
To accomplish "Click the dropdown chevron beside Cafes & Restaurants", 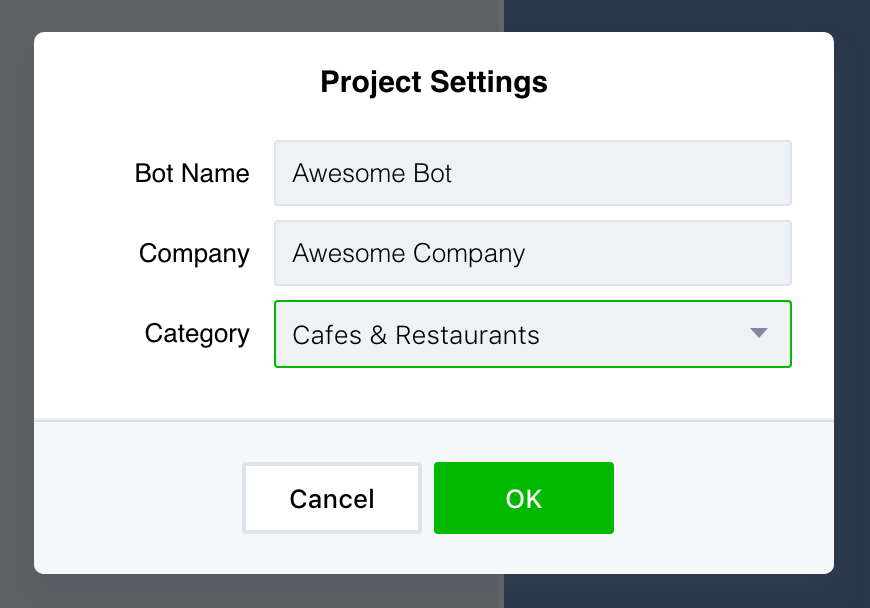I will click(757, 334).
